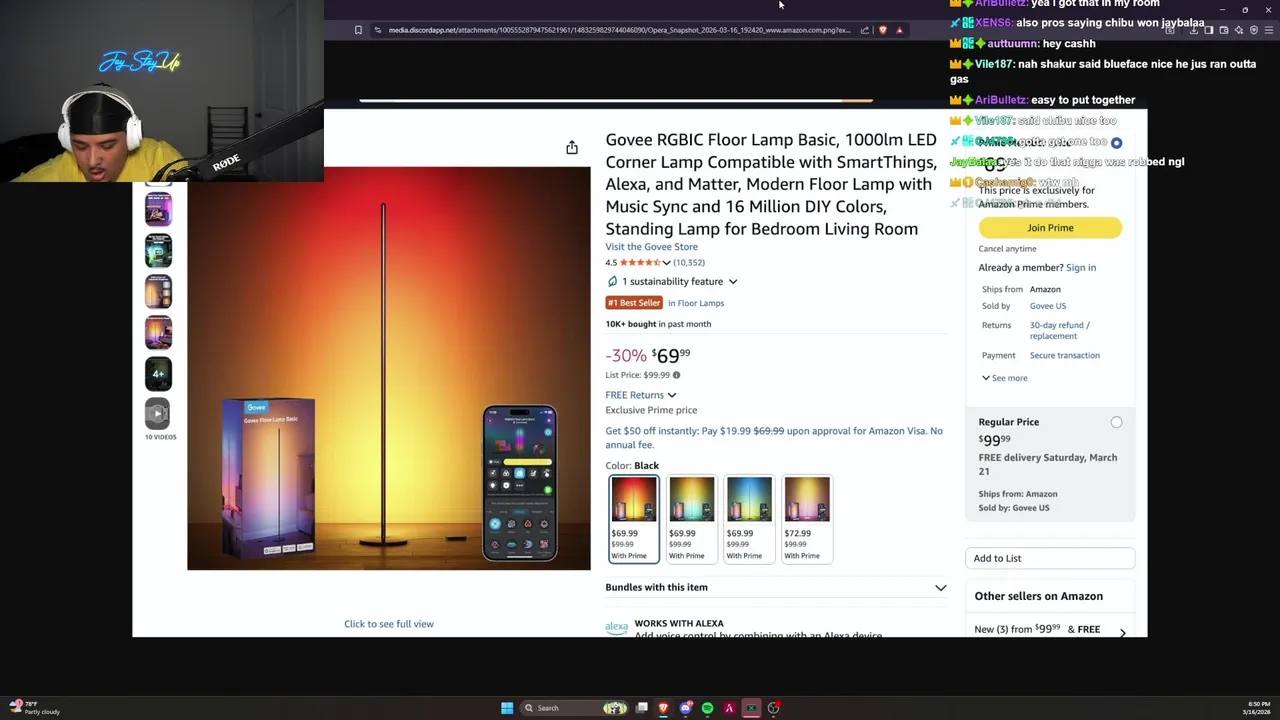Open the taskbar clock showing 8:50 PM
This screenshot has width=1280, height=720.
[x=1258, y=708]
